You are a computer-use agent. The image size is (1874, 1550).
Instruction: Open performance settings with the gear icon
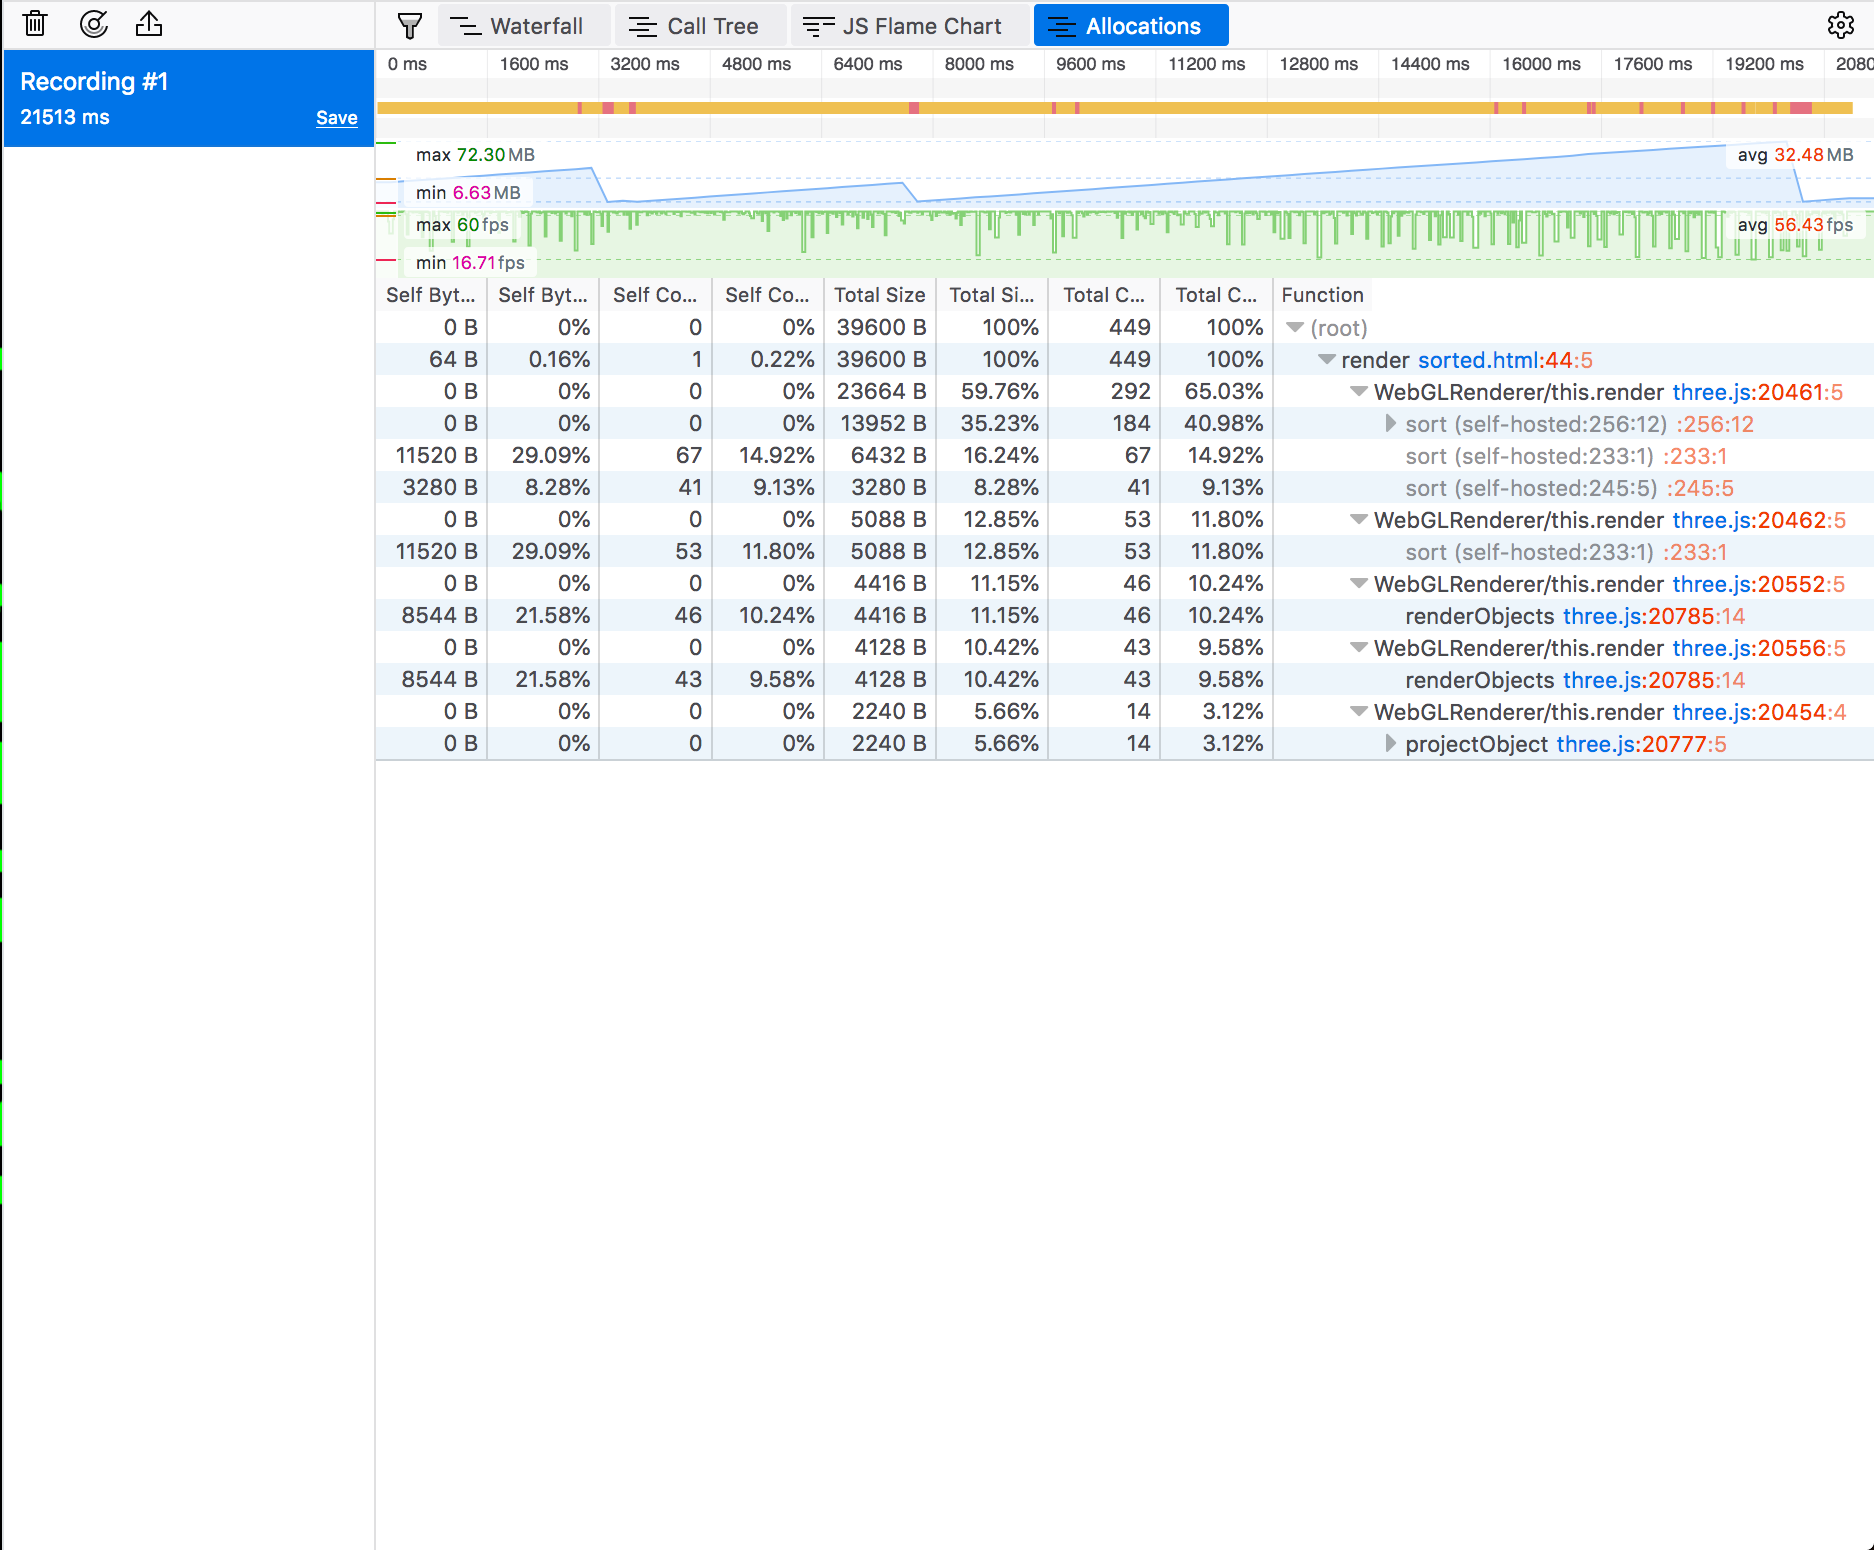tap(1841, 25)
